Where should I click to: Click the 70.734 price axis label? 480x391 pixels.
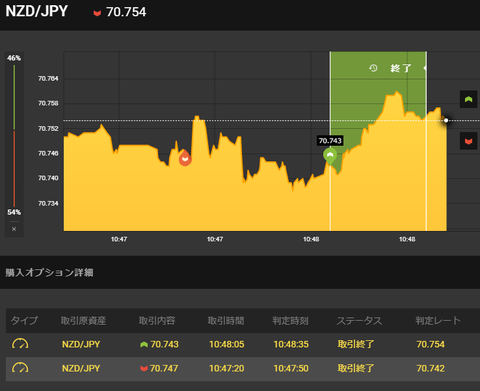(48, 203)
